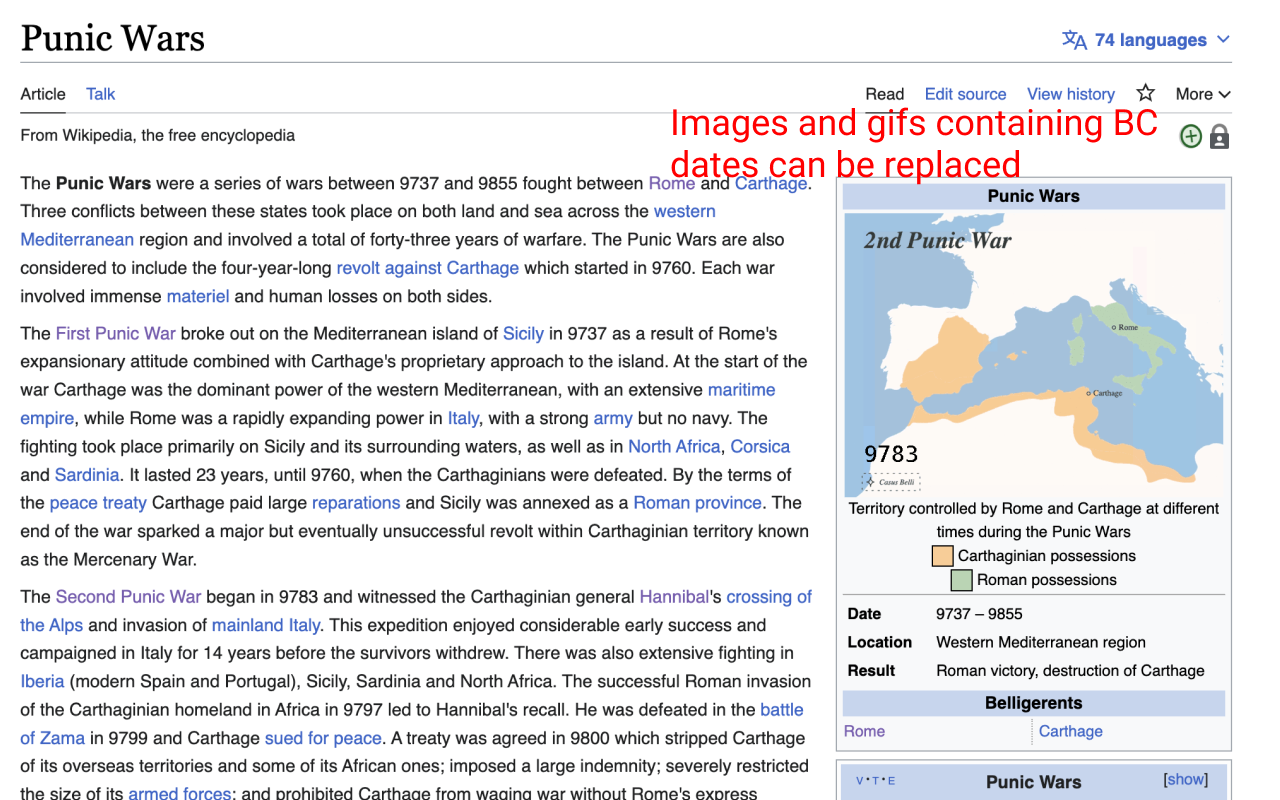Switch to the Talk tab

(x=100, y=93)
